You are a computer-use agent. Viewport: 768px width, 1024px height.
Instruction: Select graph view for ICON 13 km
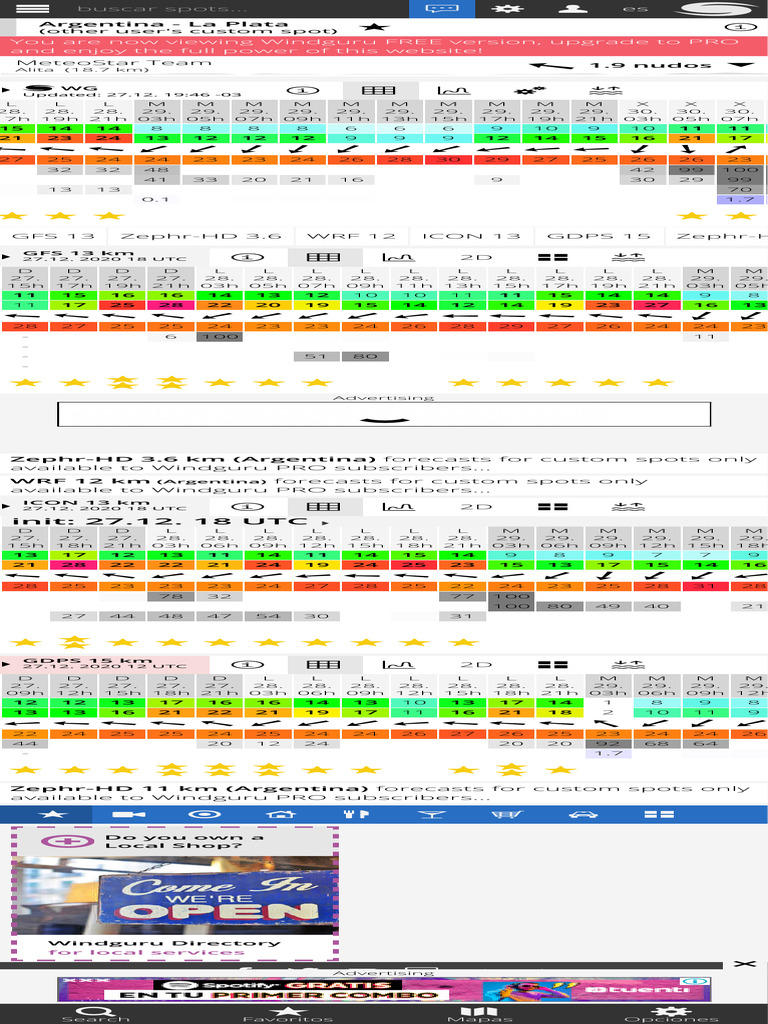click(x=398, y=507)
